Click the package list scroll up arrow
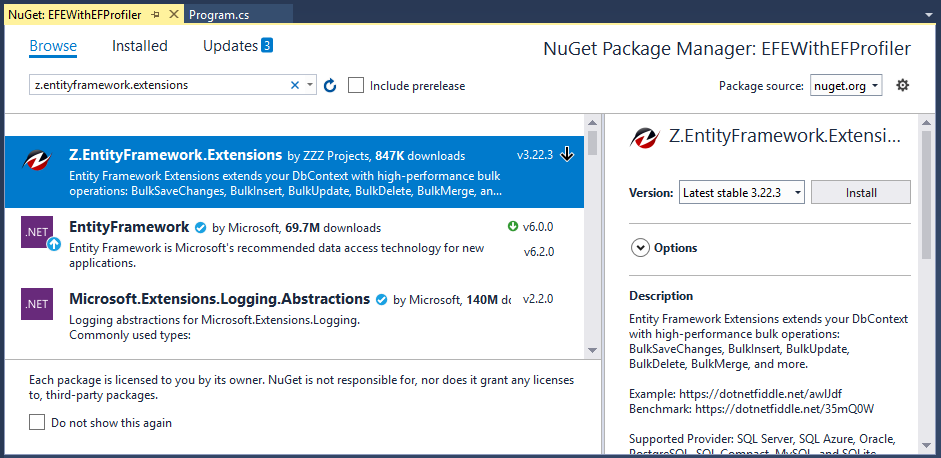 592,122
